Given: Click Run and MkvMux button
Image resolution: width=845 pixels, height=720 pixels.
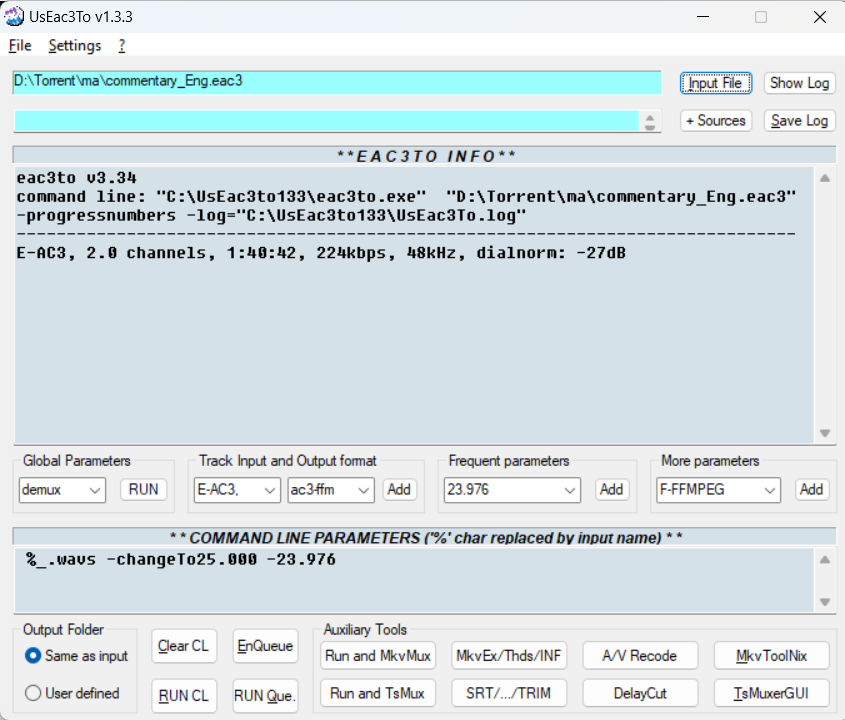Looking at the screenshot, I should (378, 656).
